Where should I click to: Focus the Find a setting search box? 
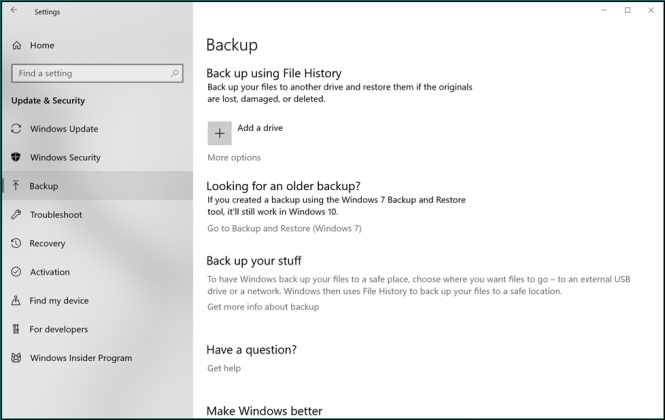tap(88, 73)
